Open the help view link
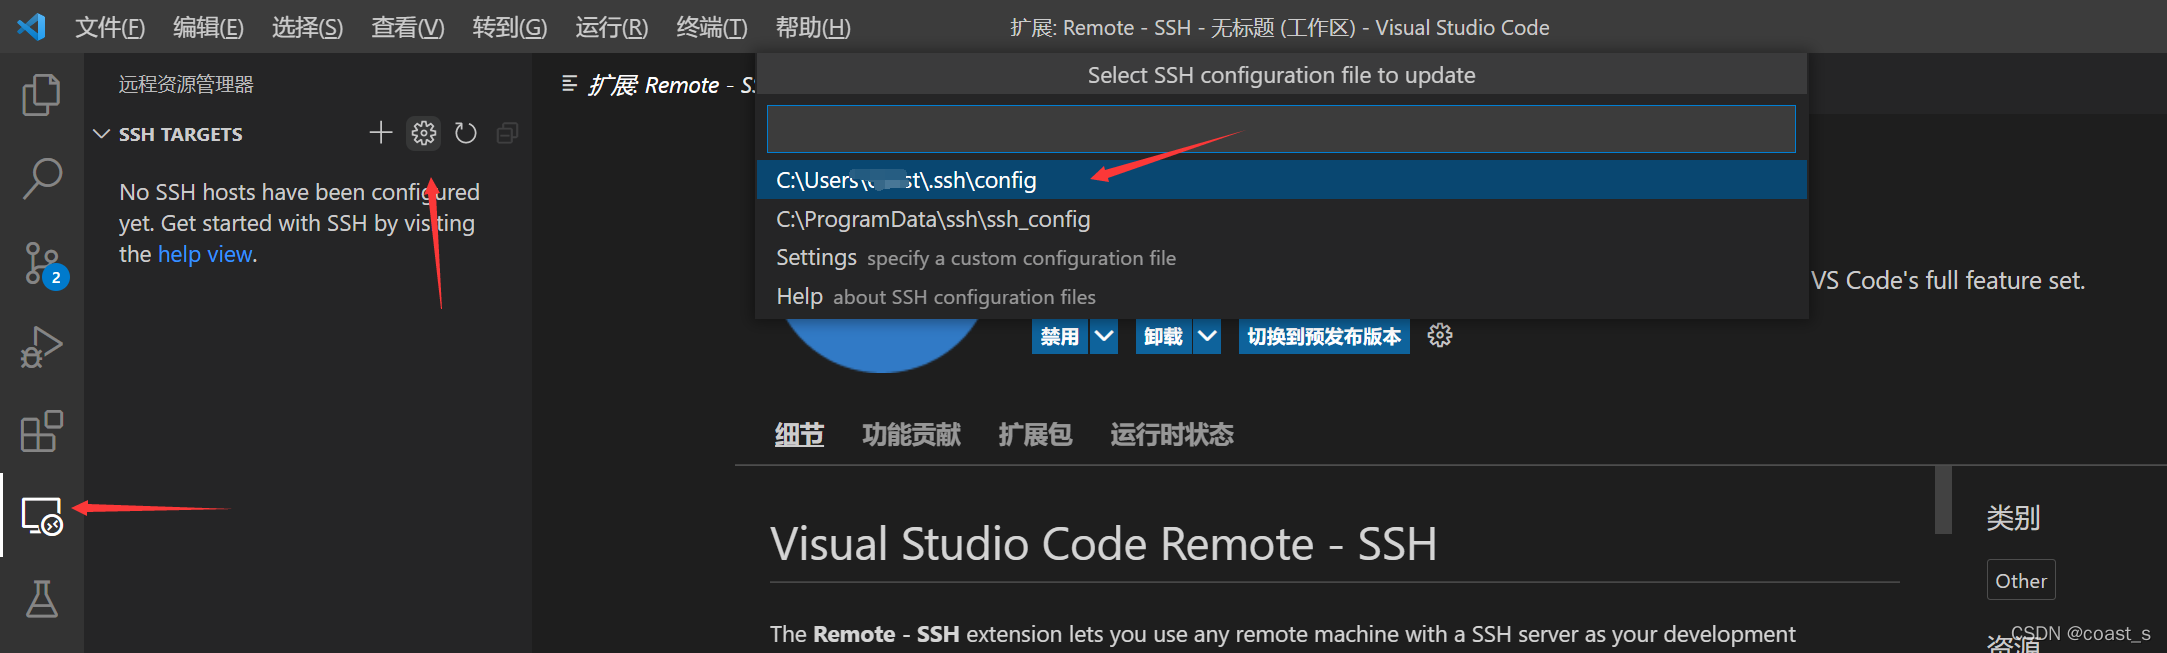 point(205,254)
